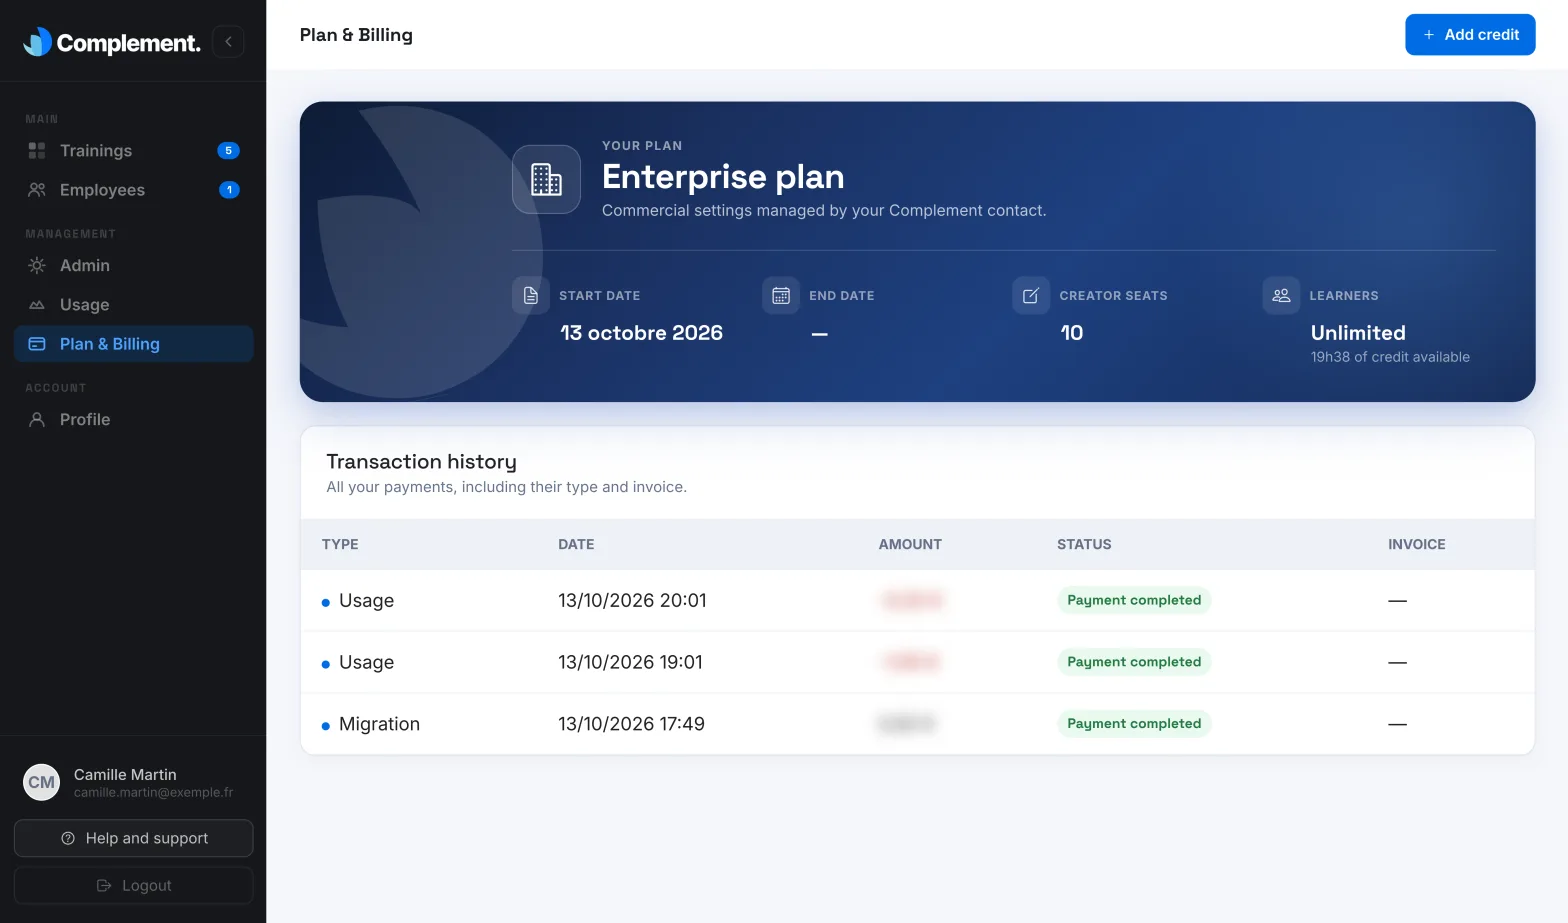Click the Camille Martin account name
Screen dimensions: 1568x923
click(125, 775)
